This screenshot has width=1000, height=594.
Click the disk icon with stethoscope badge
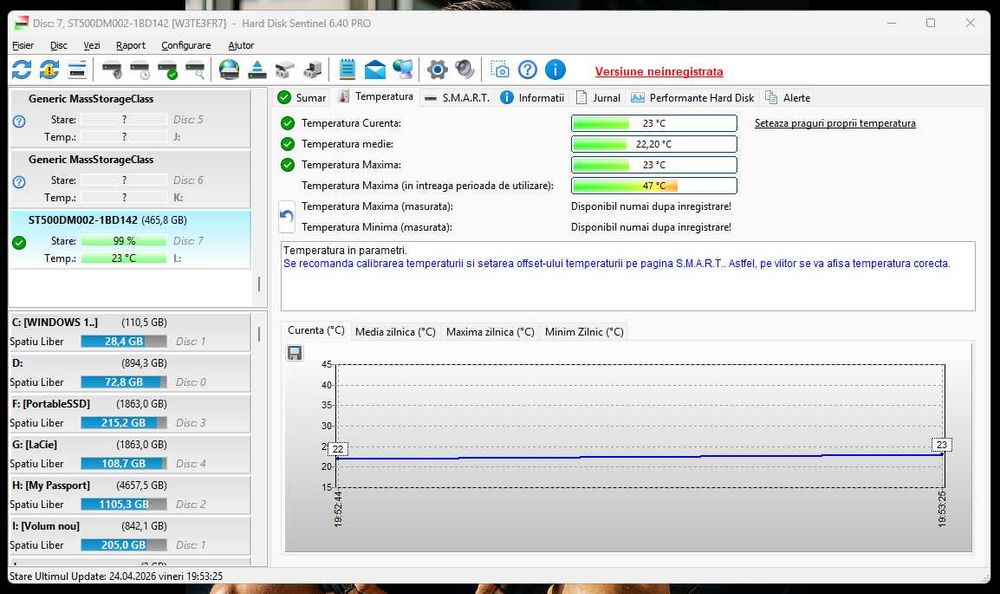point(112,70)
